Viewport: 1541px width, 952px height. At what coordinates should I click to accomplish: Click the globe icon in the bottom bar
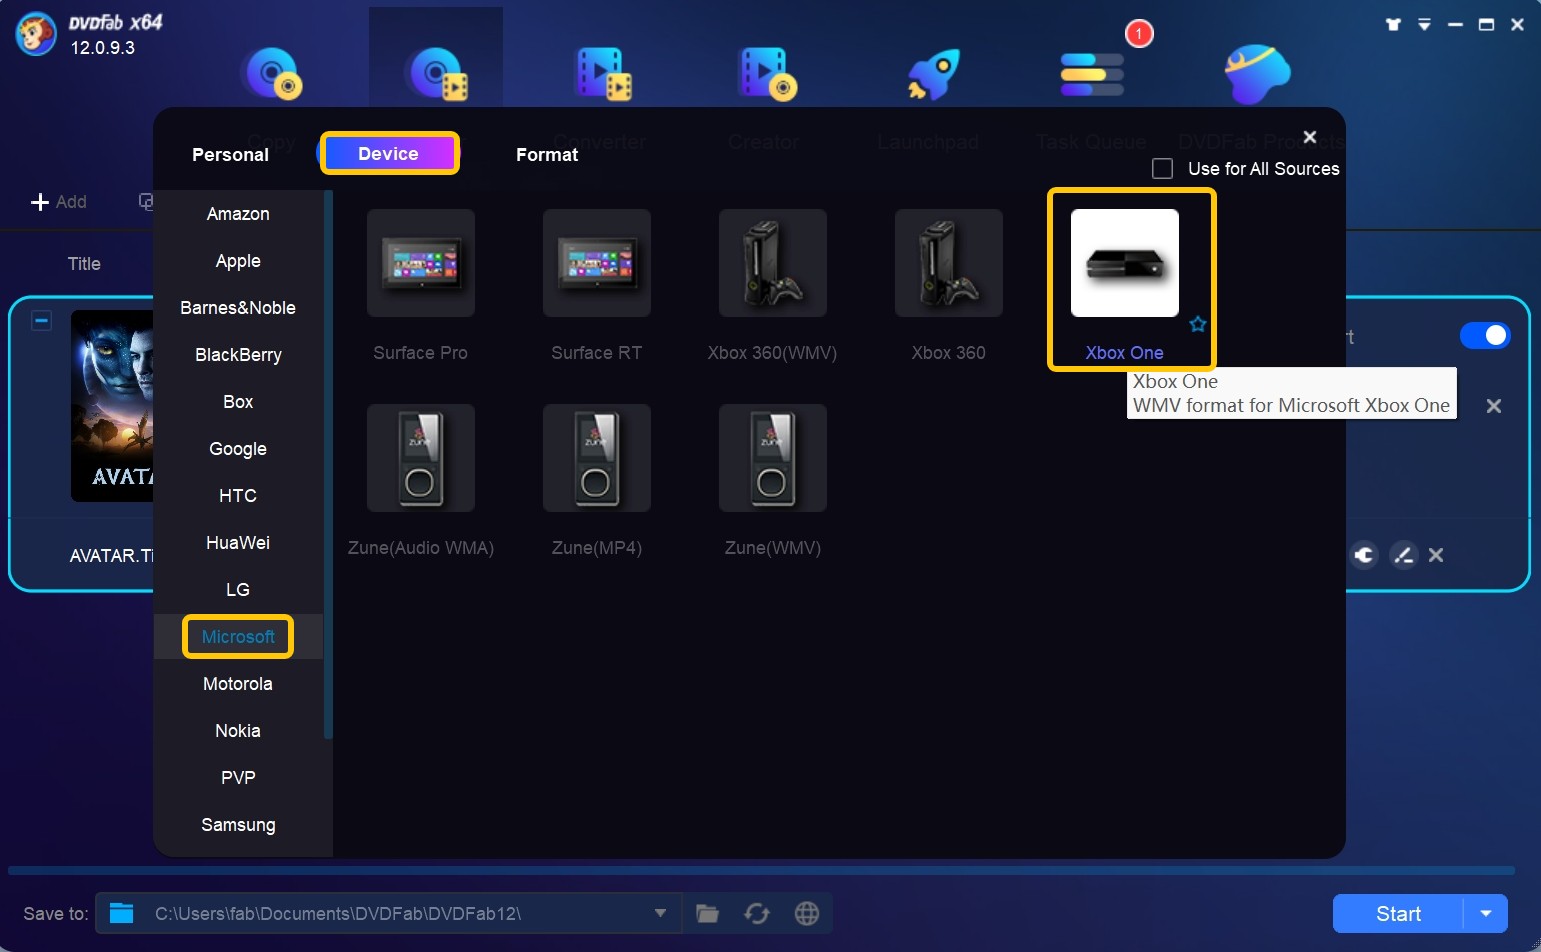pos(806,913)
